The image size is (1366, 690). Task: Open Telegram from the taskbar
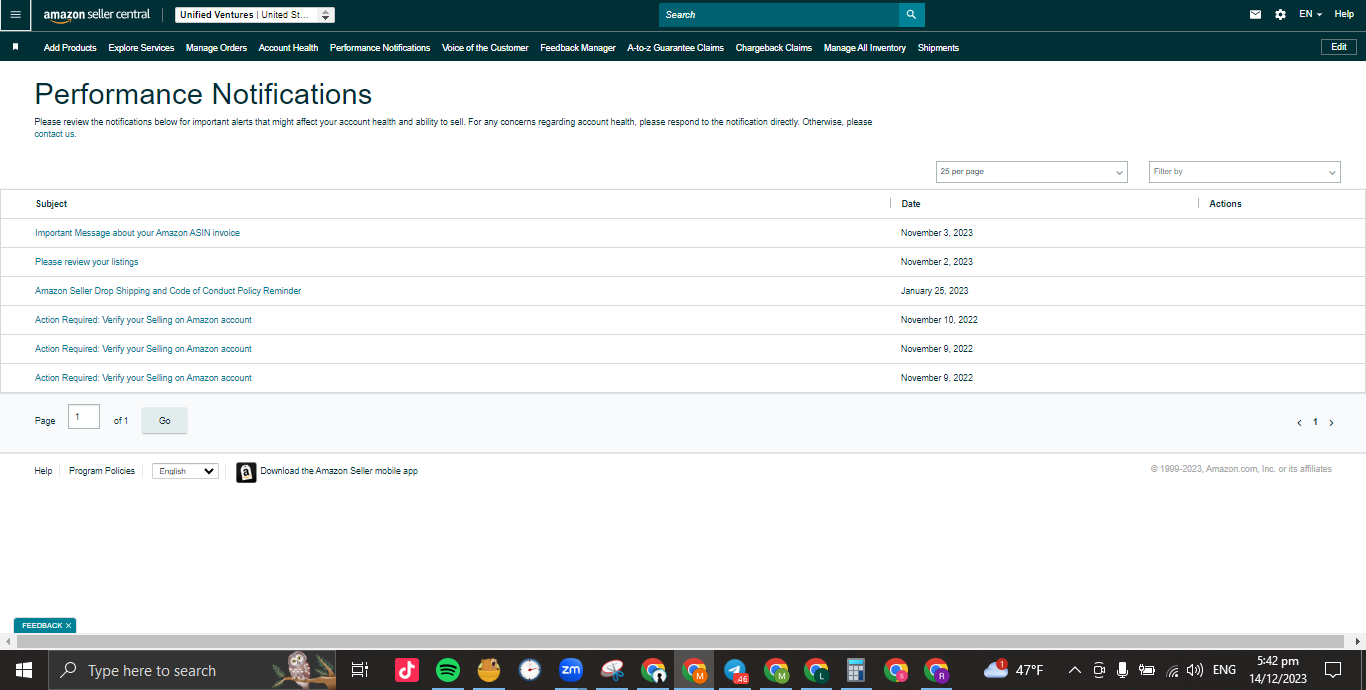[735, 670]
